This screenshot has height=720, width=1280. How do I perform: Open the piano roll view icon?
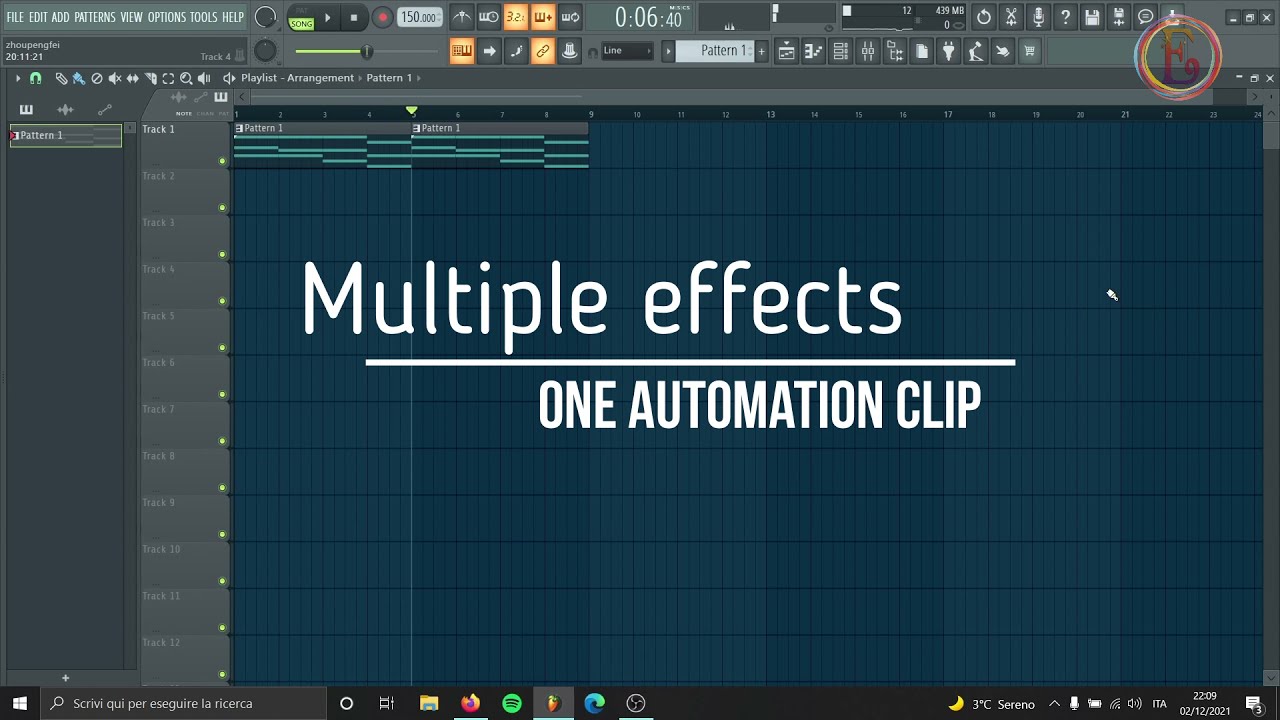click(x=814, y=51)
